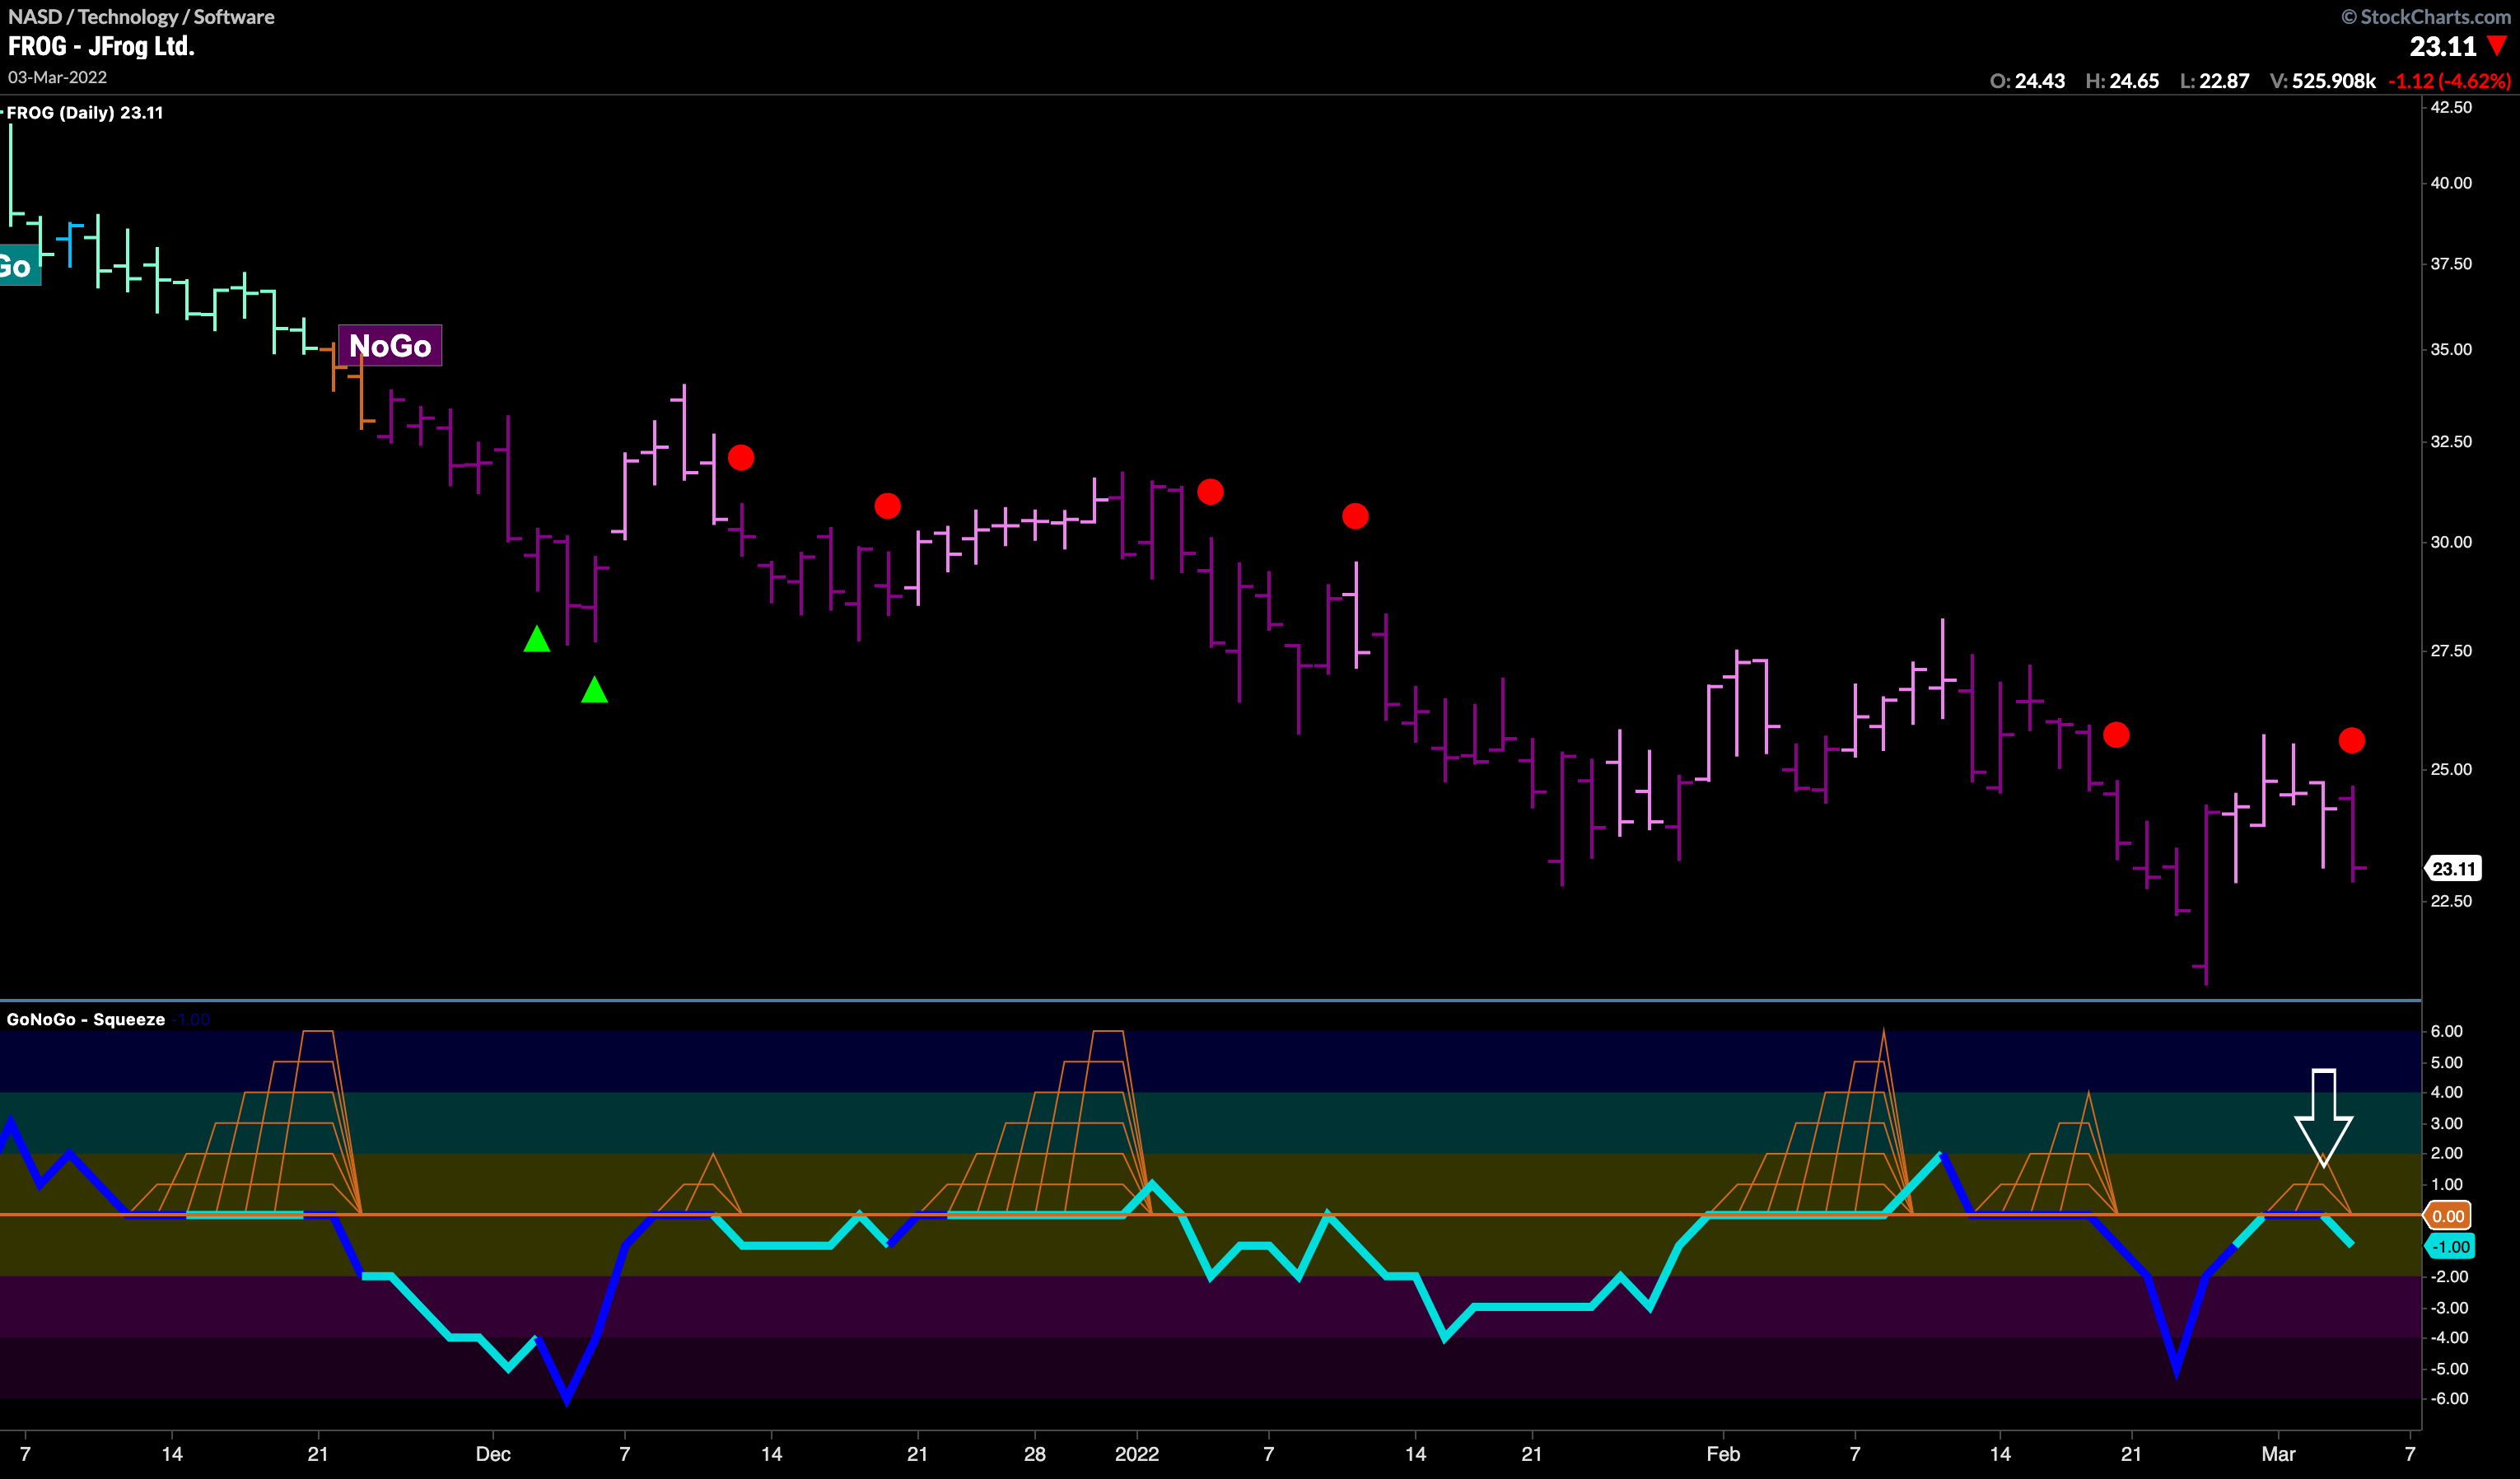Viewport: 2520px width, 1479px height.
Task: Click the 03-Mar-2022 date text
Action: 57,77
